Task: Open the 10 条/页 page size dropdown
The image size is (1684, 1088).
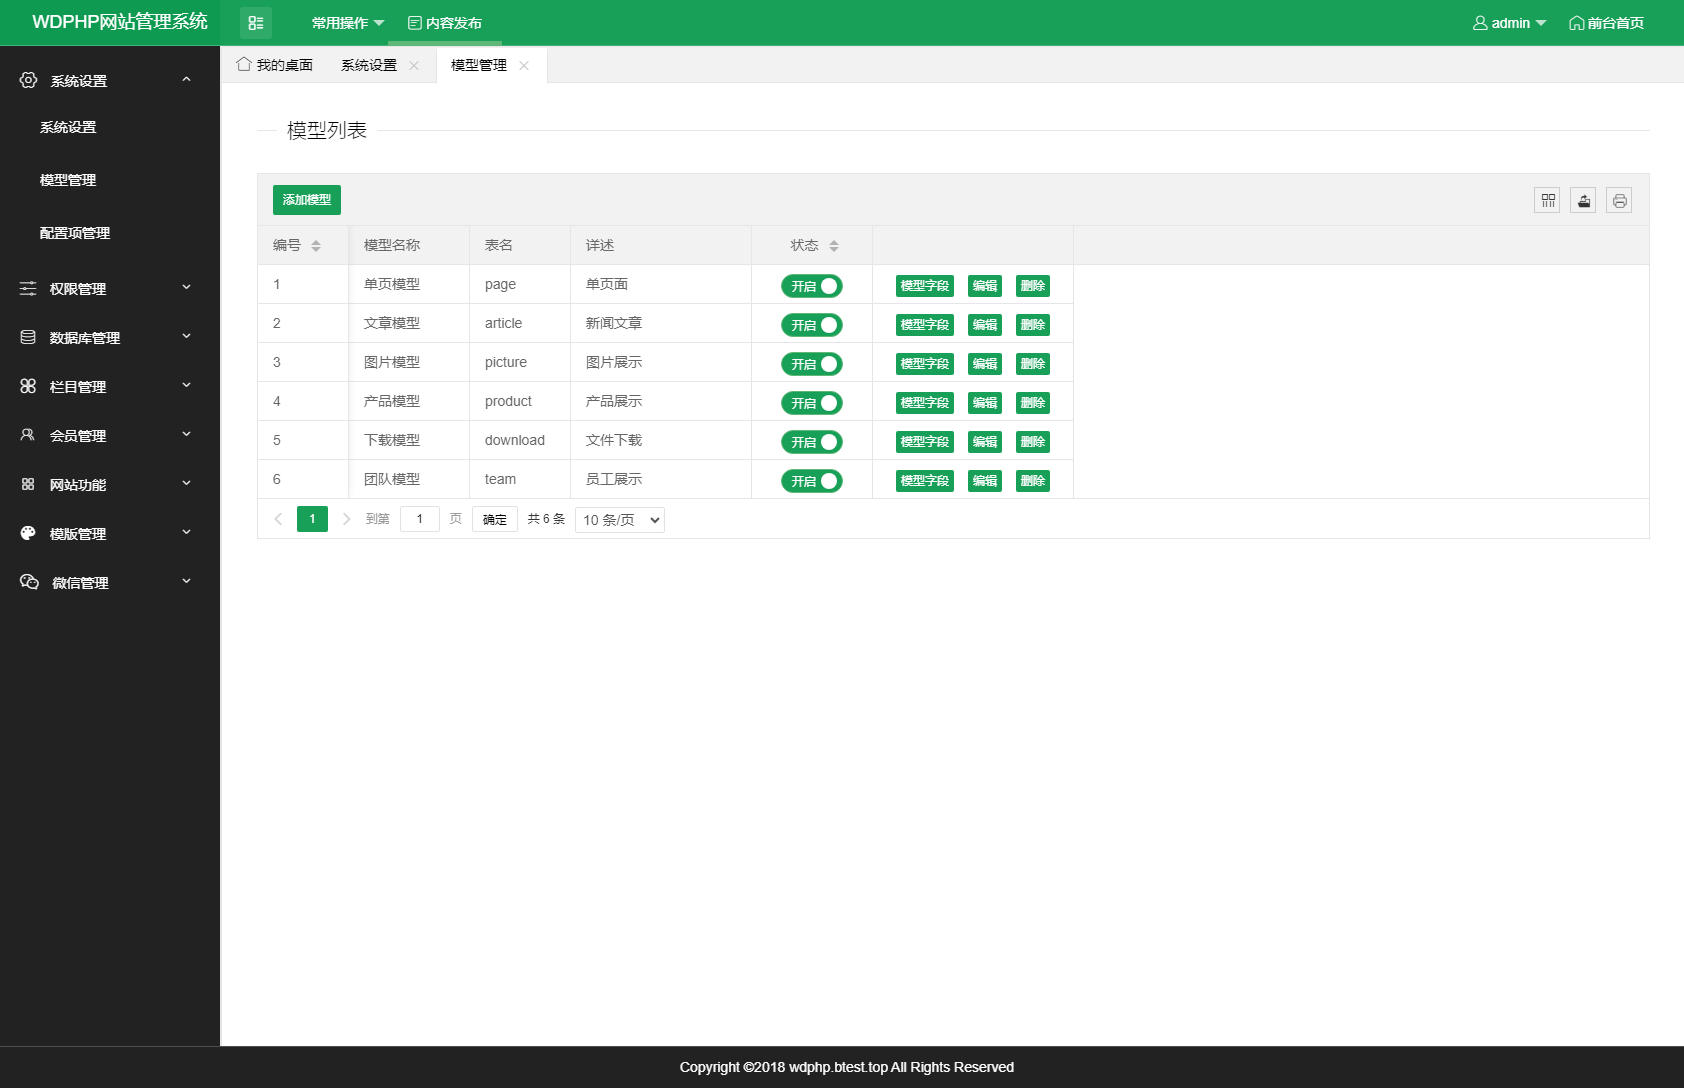Action: tap(620, 520)
